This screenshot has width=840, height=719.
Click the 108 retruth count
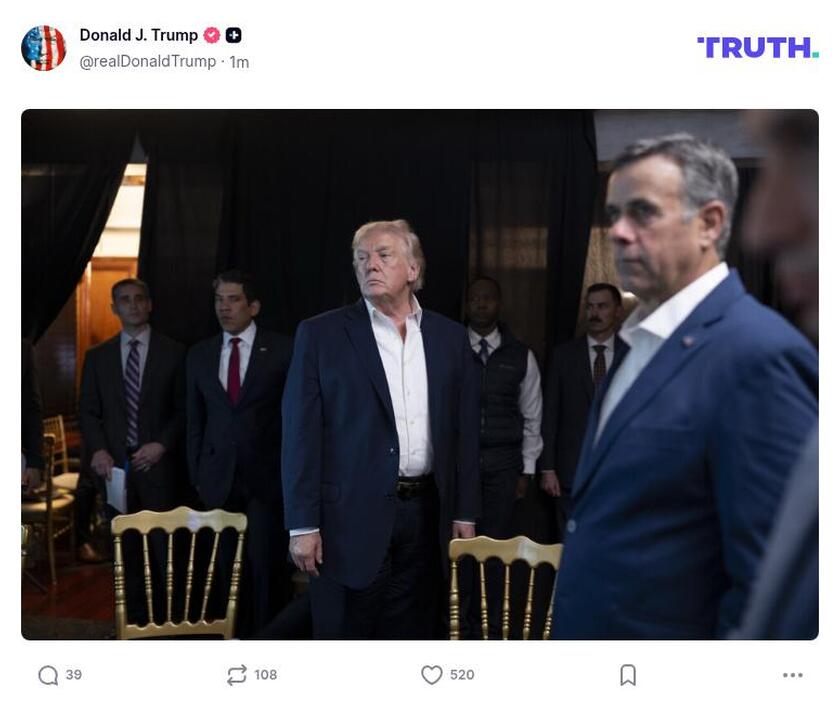point(266,676)
